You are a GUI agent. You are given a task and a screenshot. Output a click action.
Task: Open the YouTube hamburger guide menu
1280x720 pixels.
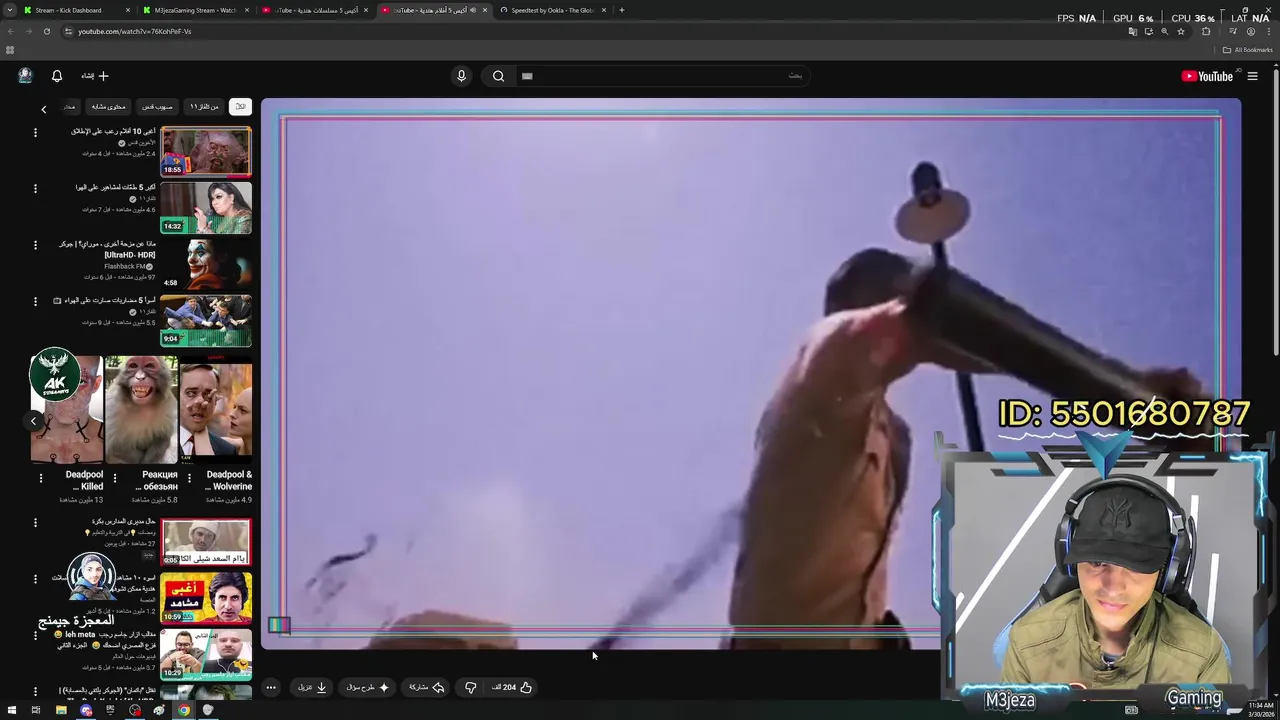pos(1252,76)
